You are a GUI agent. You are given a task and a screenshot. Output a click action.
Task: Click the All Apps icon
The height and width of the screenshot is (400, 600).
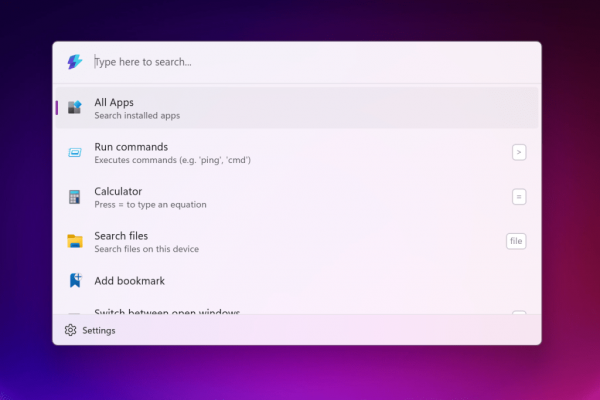(x=75, y=108)
